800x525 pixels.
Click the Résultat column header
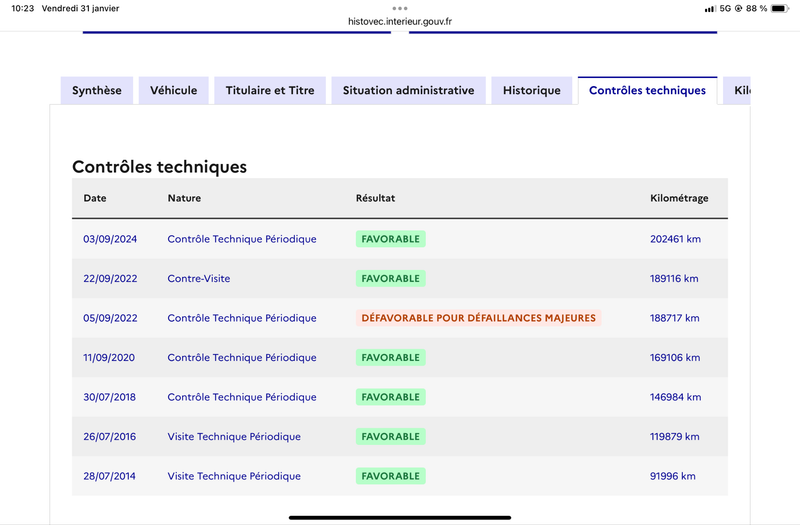pos(376,198)
